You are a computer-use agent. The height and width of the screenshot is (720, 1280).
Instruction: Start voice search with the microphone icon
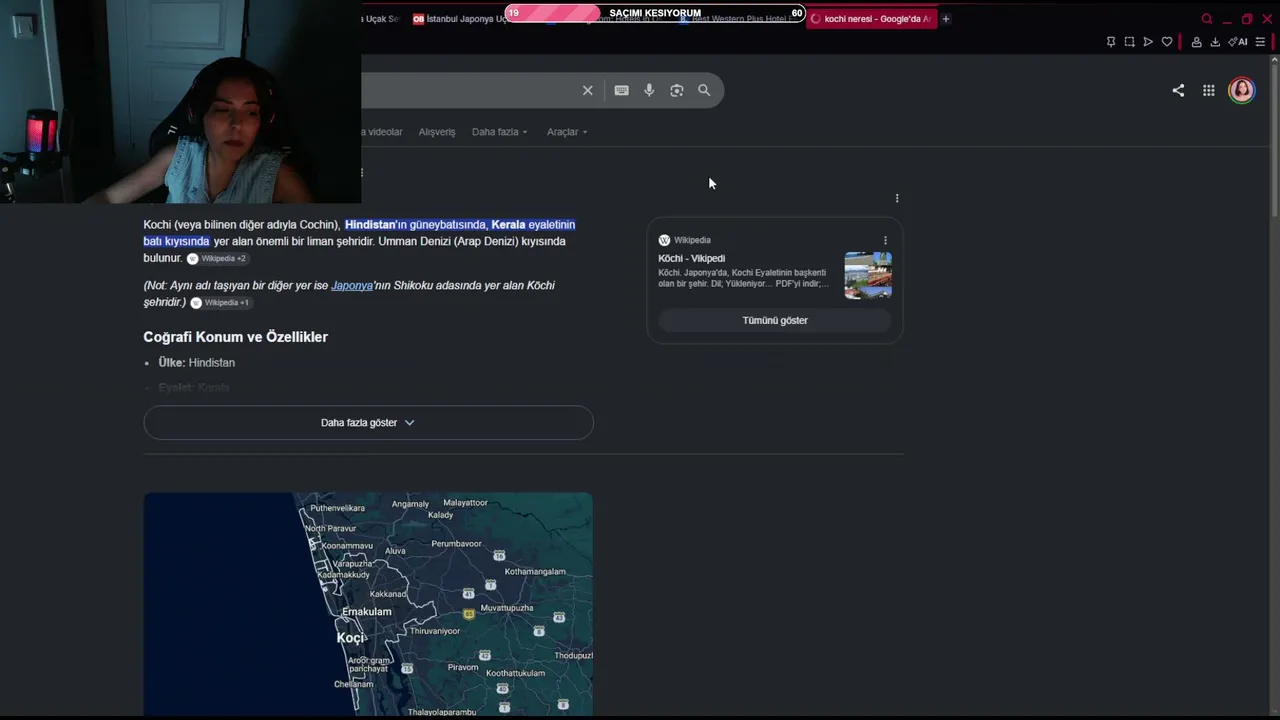pos(649,90)
